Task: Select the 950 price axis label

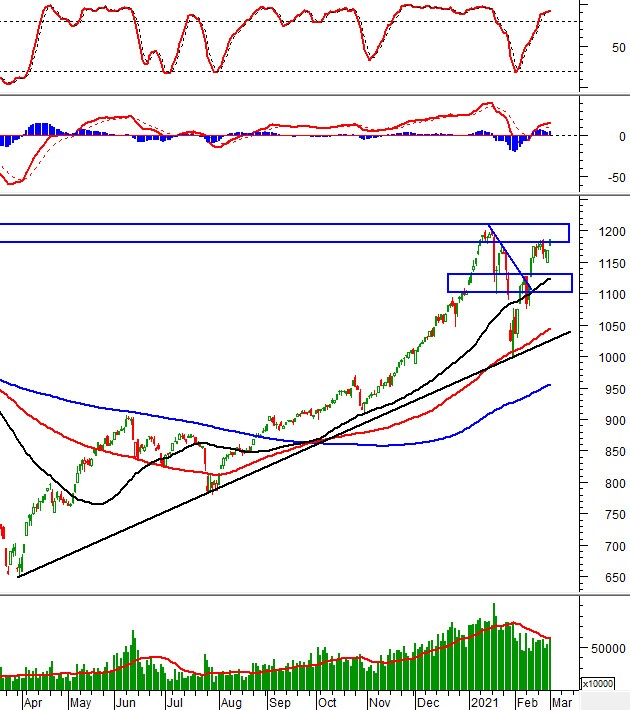Action: [x=615, y=389]
